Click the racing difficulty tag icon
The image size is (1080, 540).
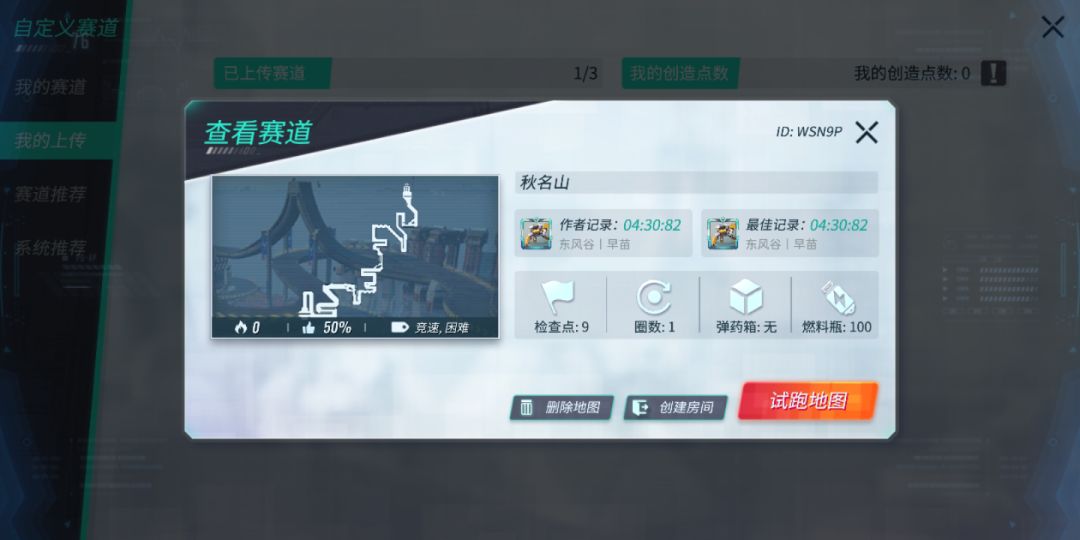coord(399,328)
